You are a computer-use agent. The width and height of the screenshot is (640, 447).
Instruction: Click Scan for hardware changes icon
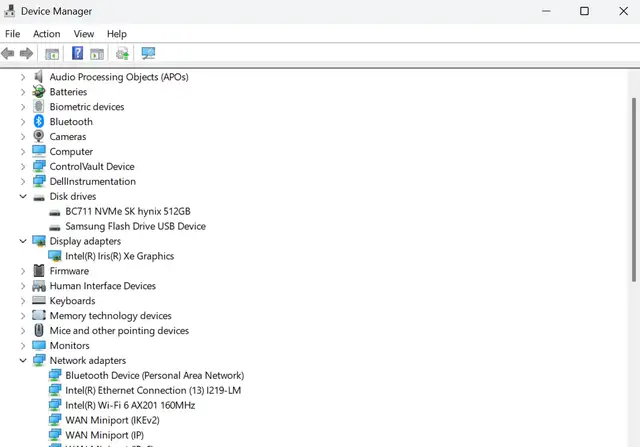pos(148,53)
